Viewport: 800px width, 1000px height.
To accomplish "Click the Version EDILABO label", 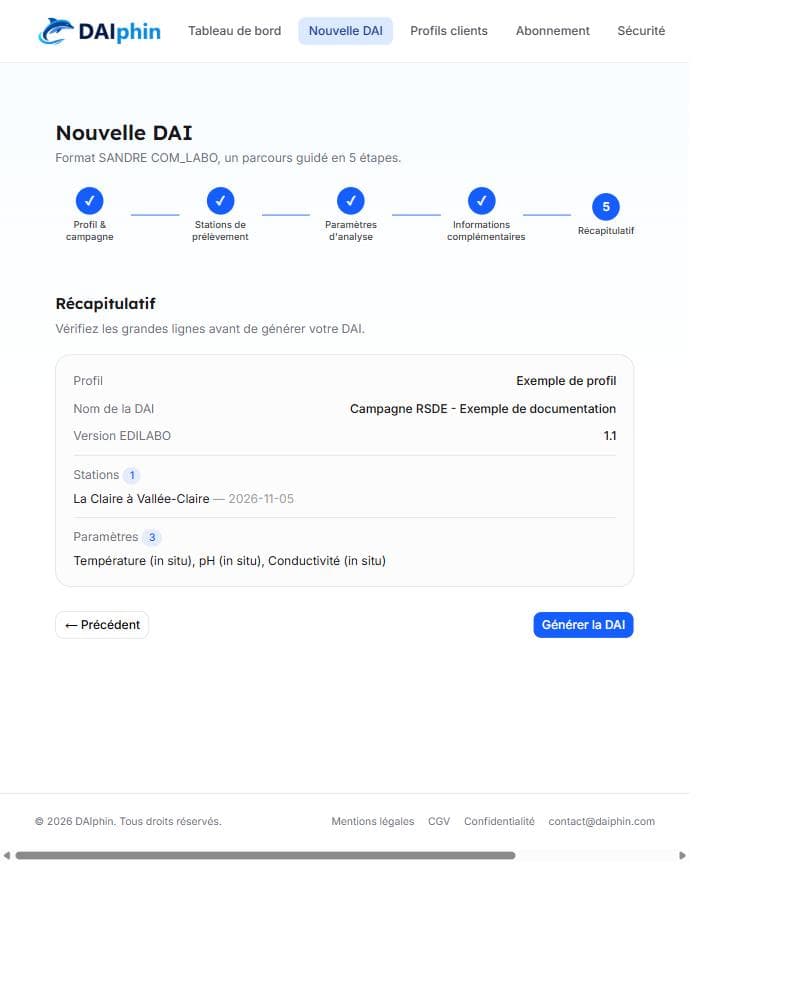I will [122, 436].
